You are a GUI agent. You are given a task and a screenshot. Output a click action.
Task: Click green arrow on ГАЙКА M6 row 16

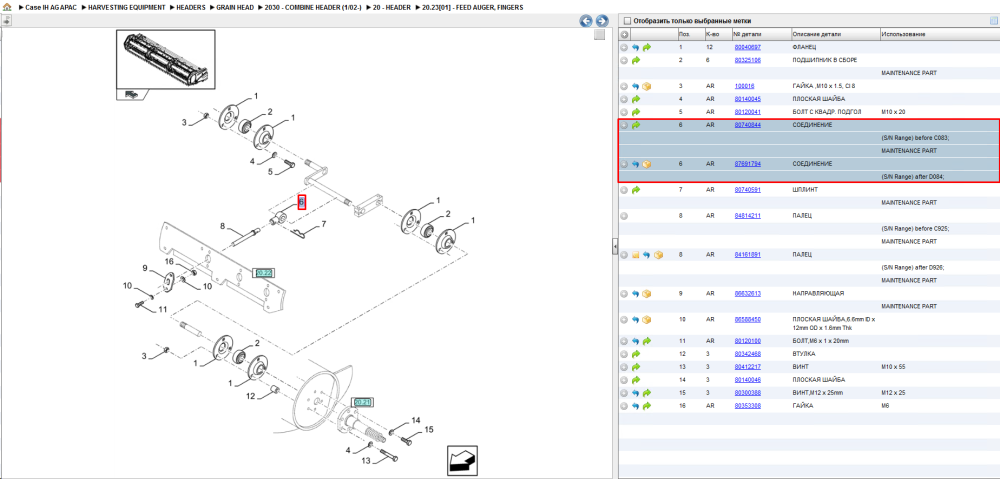[x=647, y=405]
